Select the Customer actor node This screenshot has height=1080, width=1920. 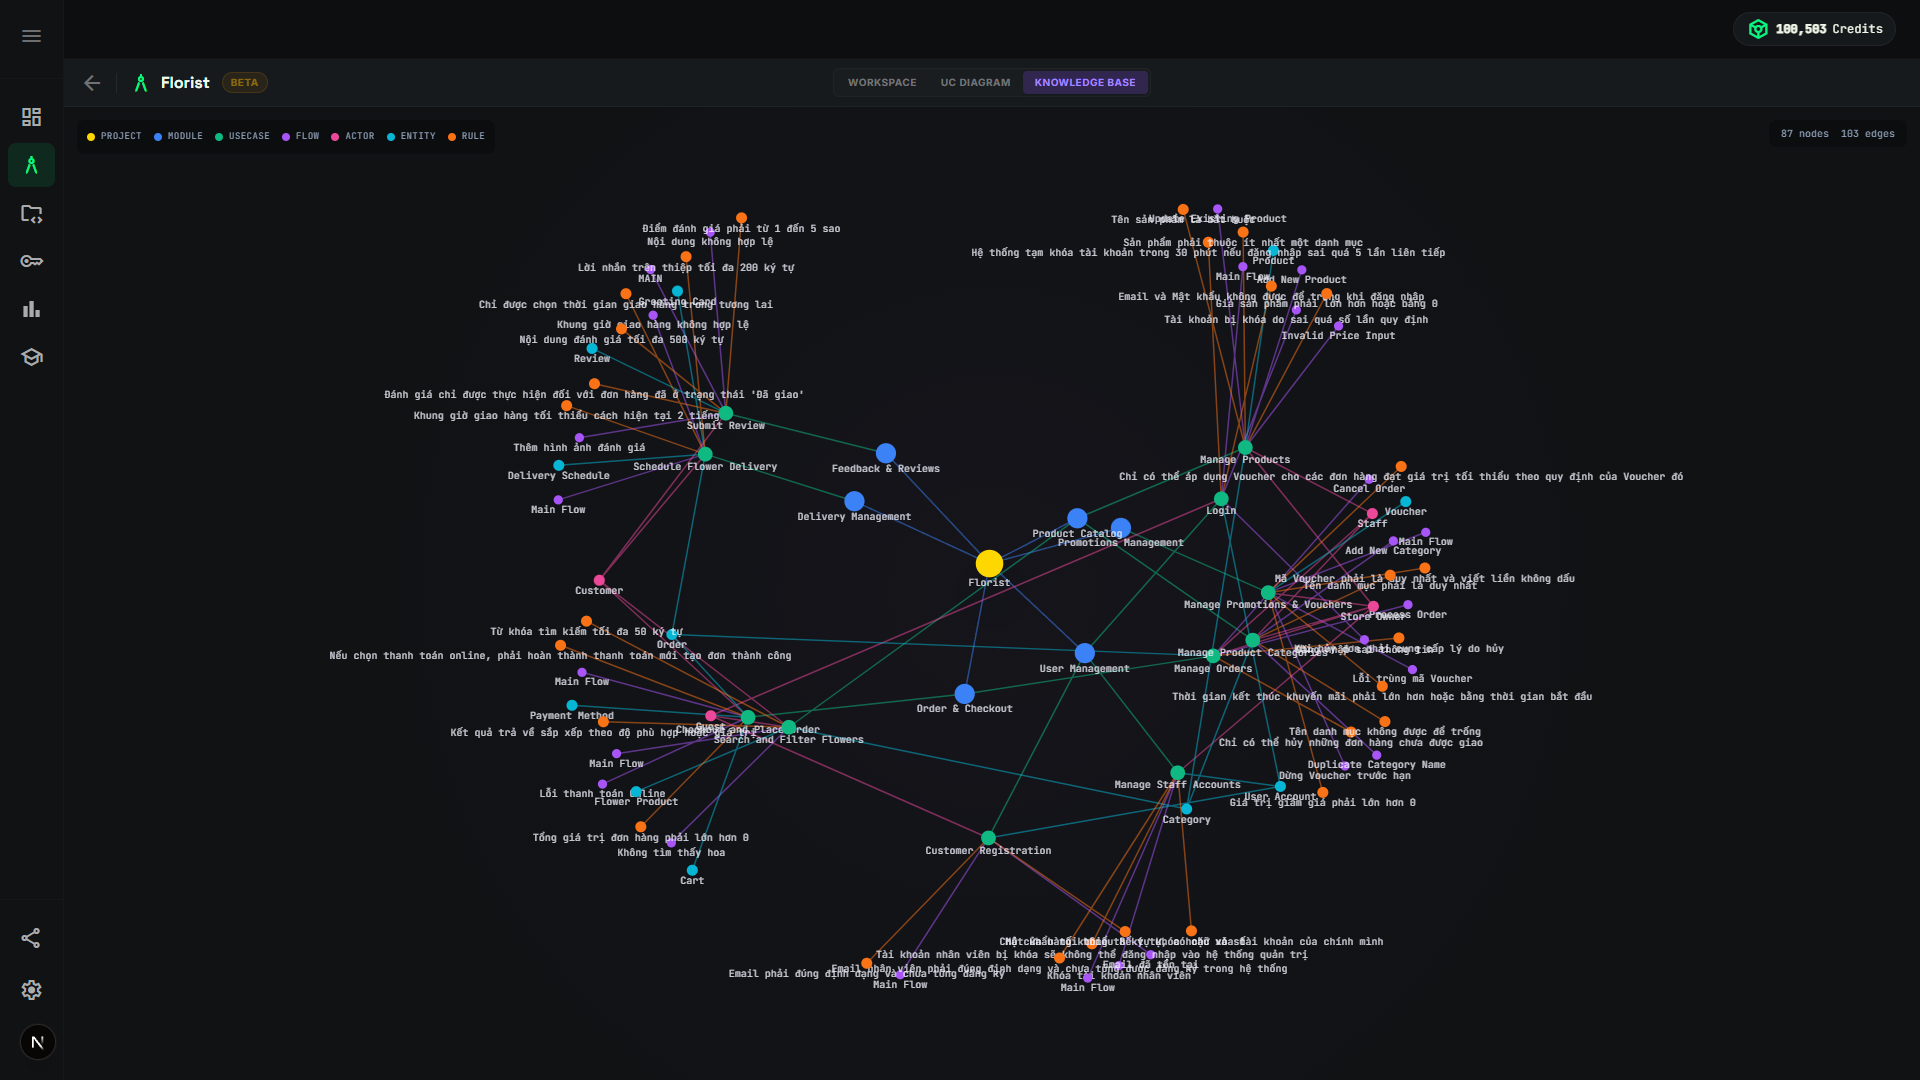tap(599, 580)
